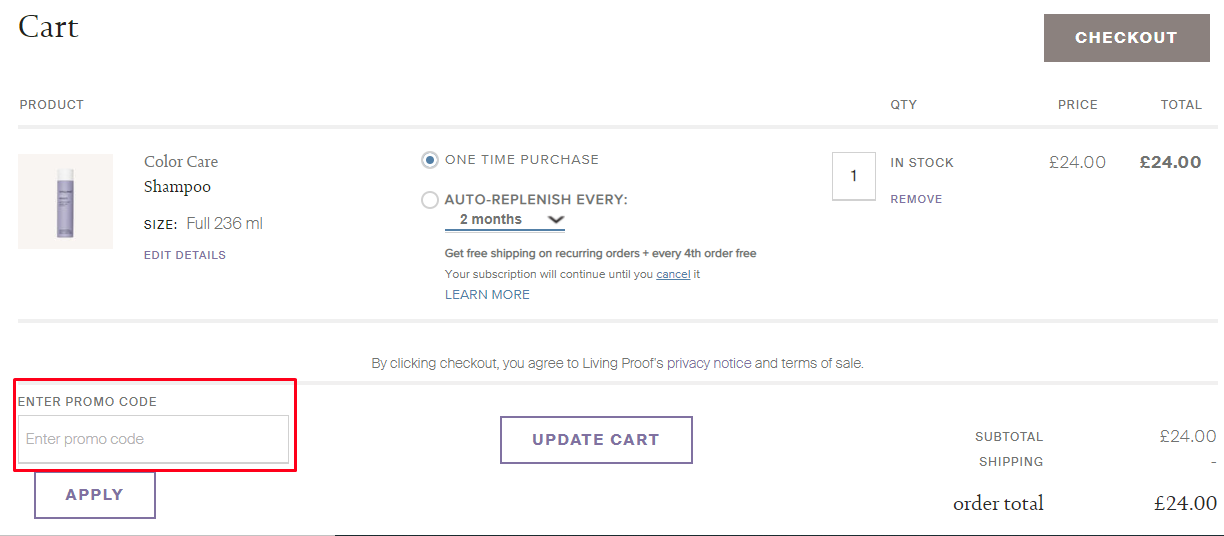Image resolution: width=1224 pixels, height=536 pixels.
Task: Click the cancel subscription link
Action: click(673, 274)
